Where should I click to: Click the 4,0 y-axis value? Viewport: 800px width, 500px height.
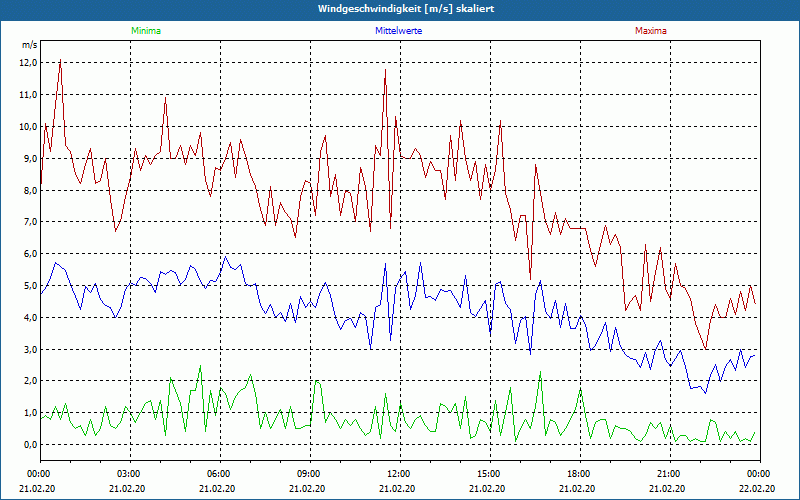click(31, 317)
